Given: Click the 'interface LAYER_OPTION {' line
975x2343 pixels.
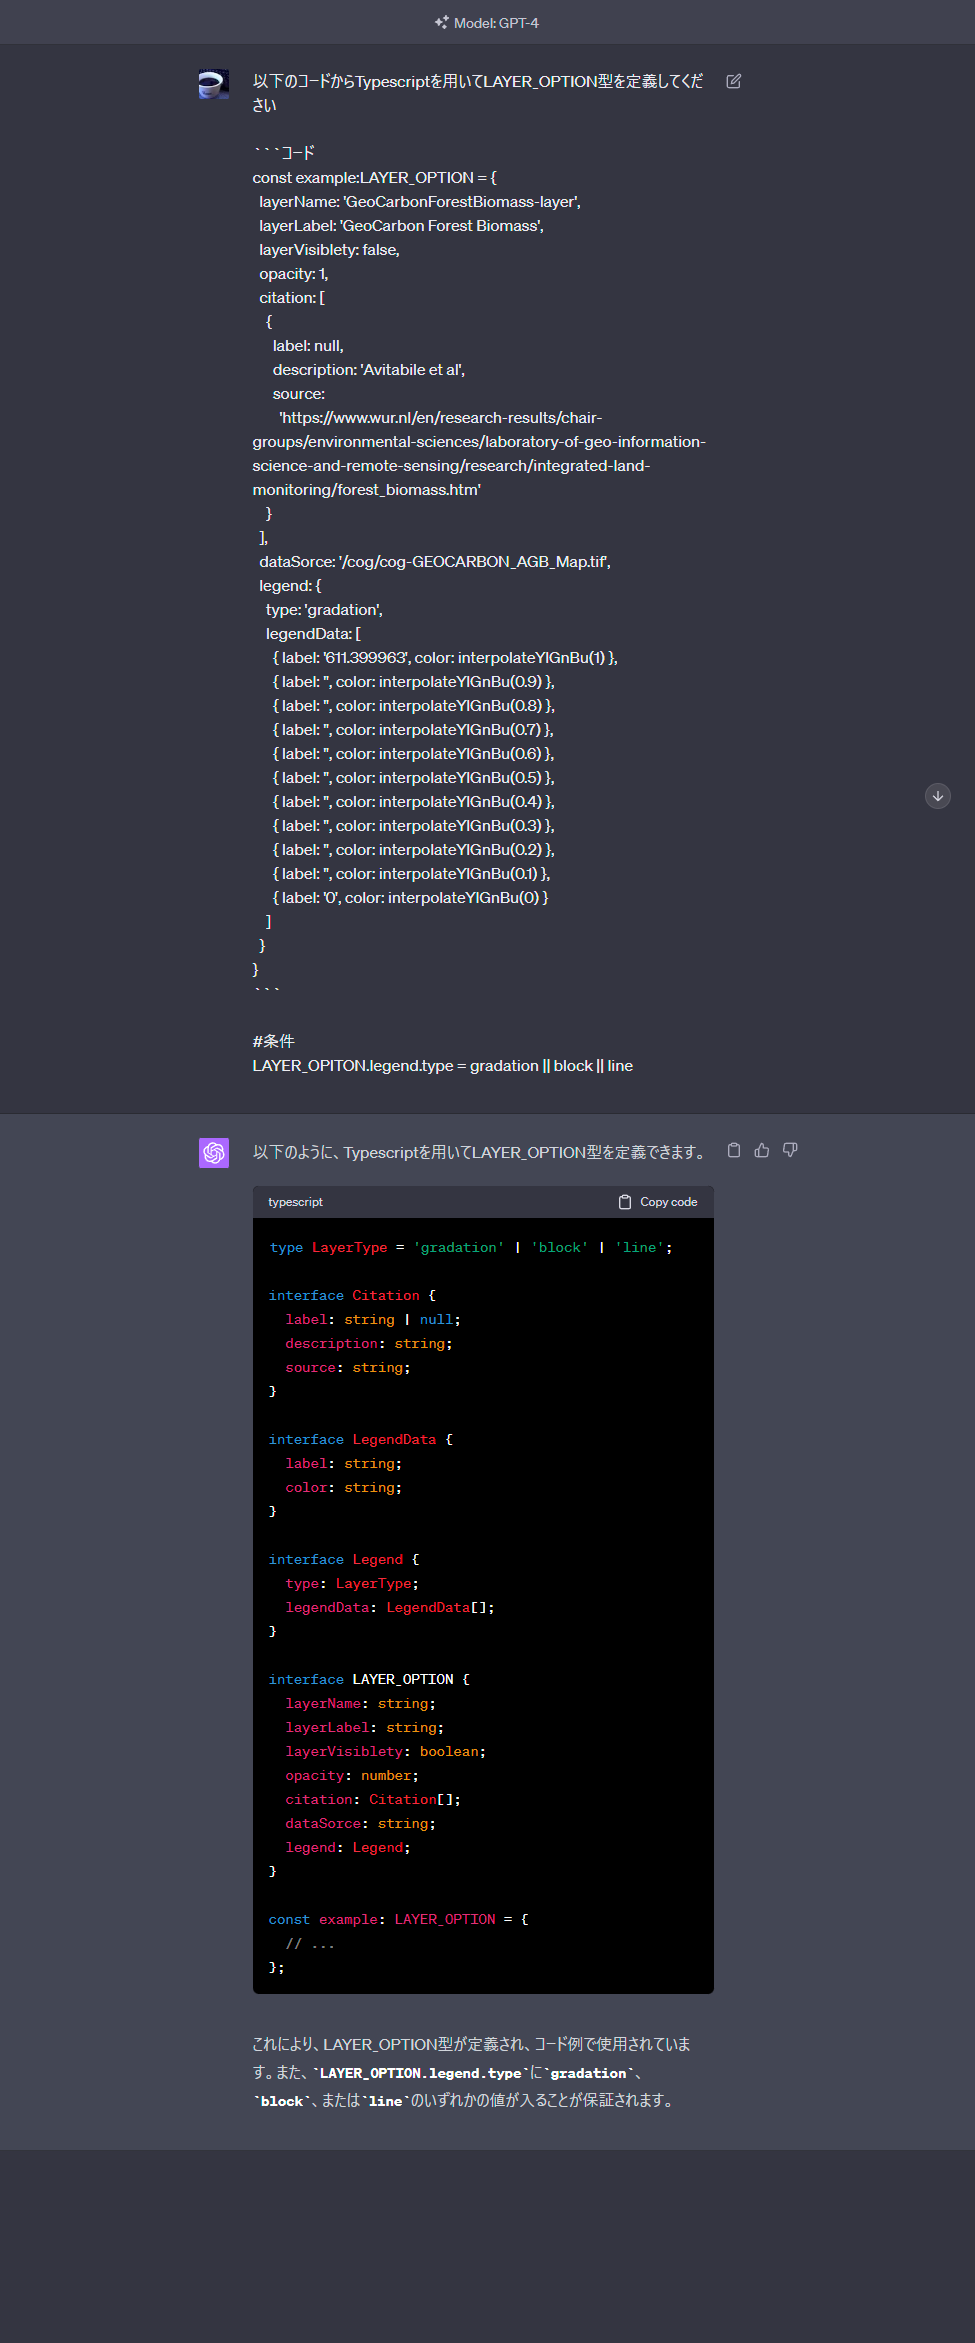Looking at the screenshot, I should 369,1680.
